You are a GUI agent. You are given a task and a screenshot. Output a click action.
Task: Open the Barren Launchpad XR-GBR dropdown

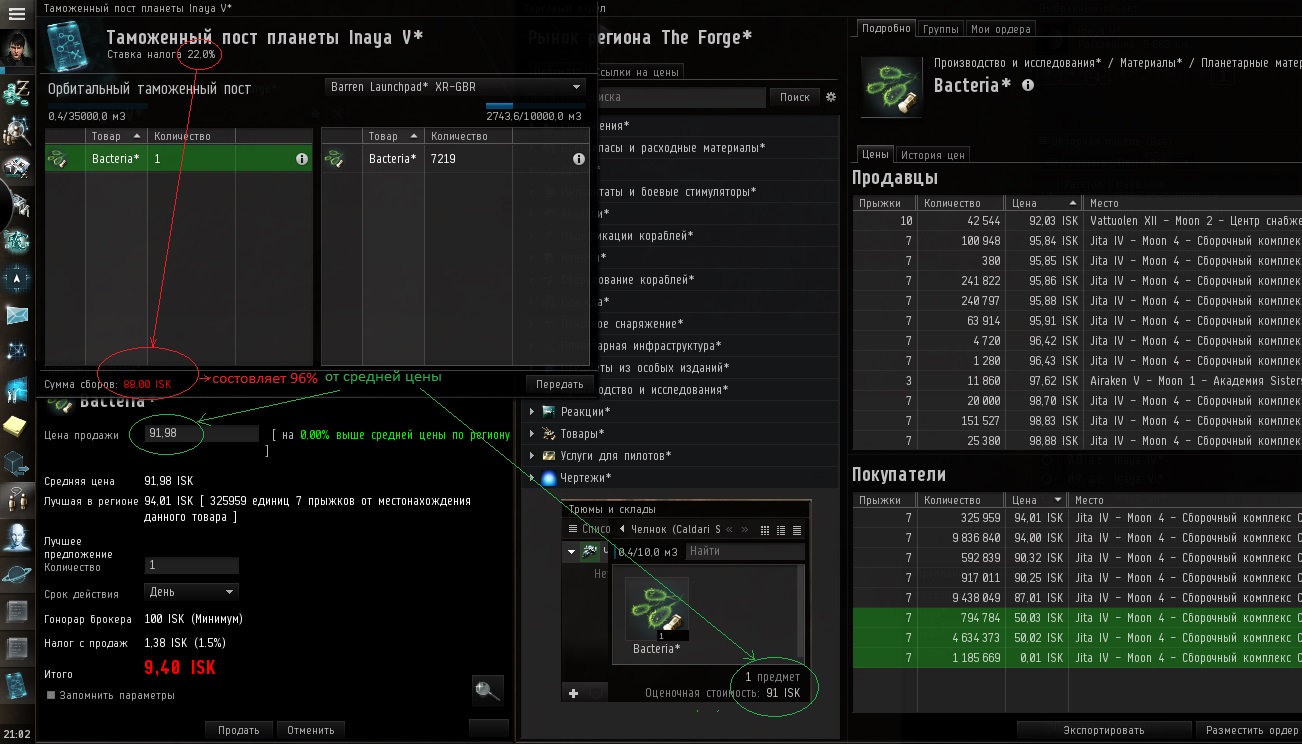(456, 87)
